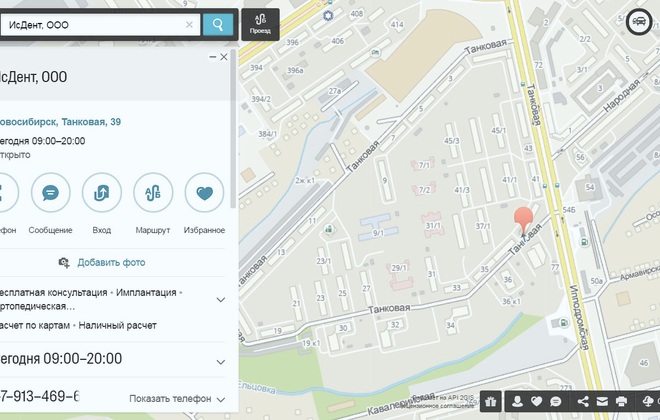Screen dimensions: 660x420
Task: Clear the search field with the X
Action: pyautogui.click(x=191, y=24)
